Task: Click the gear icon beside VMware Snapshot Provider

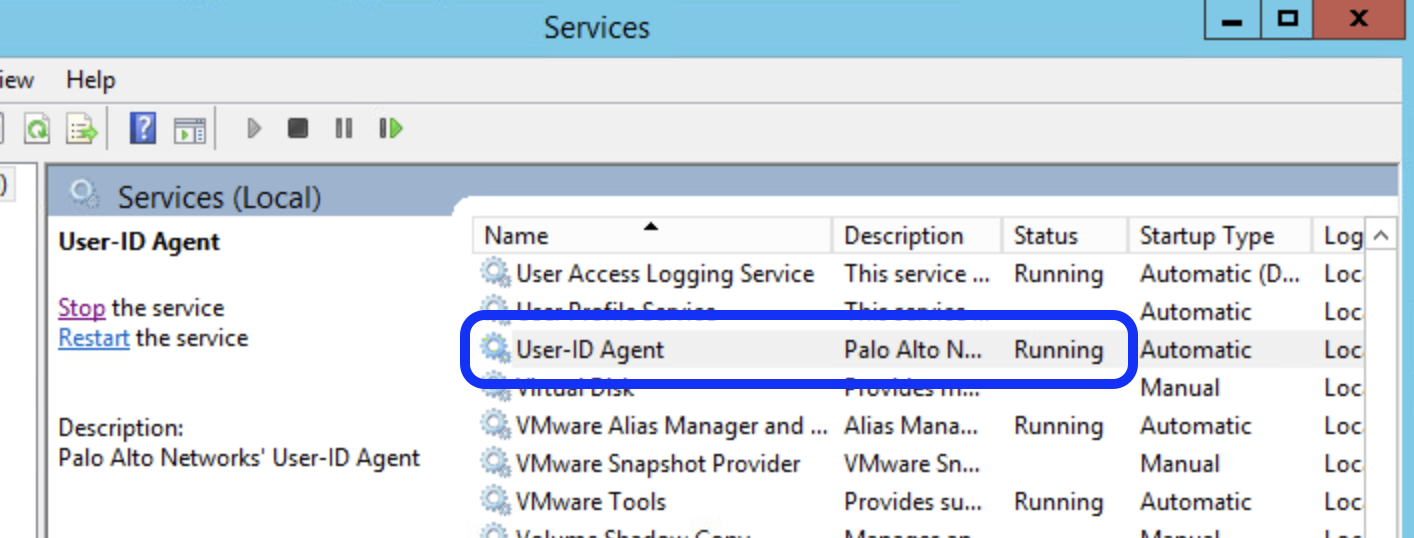Action: (495, 463)
